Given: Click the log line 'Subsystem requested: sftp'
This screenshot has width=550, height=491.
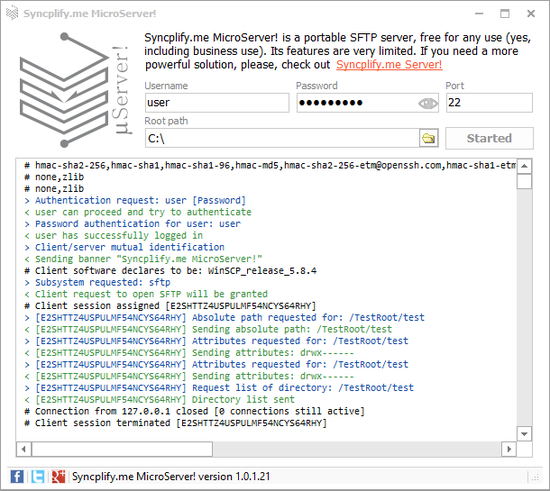Looking at the screenshot, I should pos(97,282).
